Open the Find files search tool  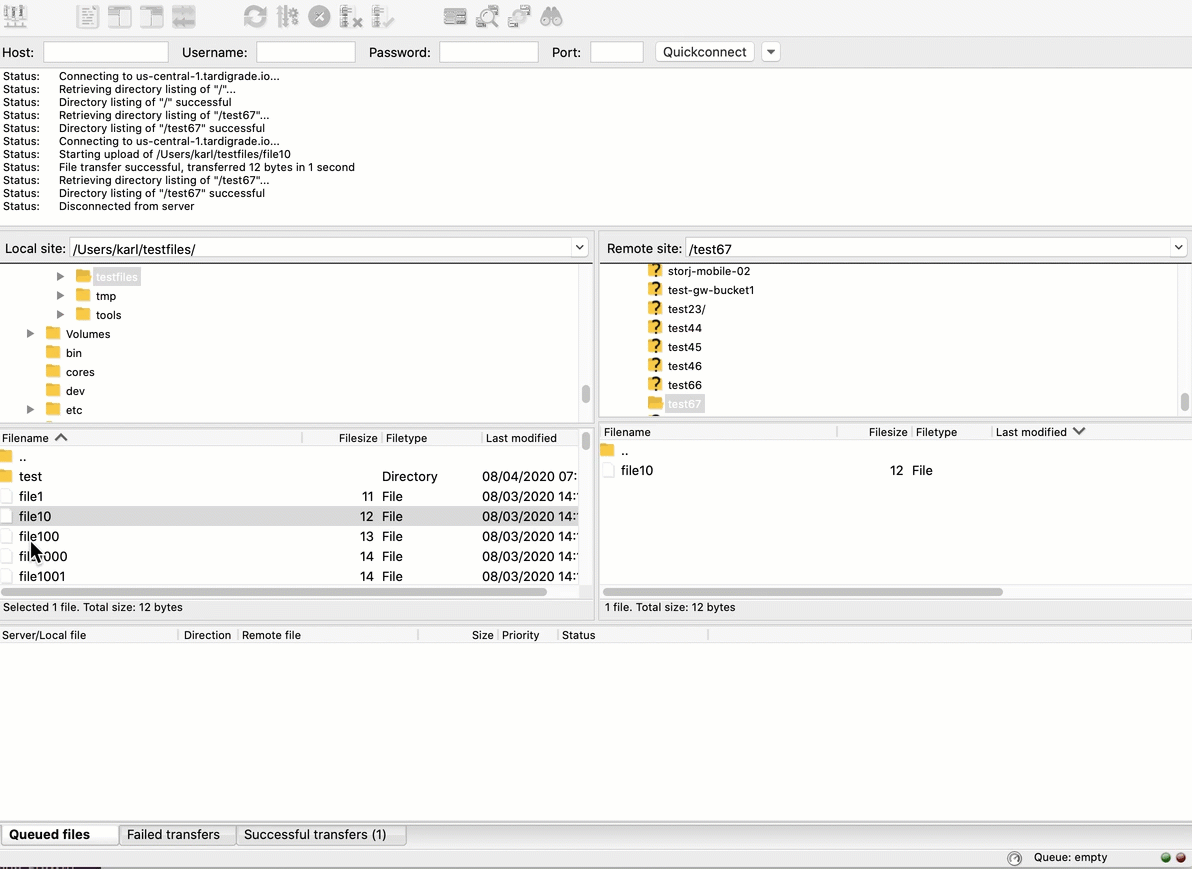coord(551,16)
